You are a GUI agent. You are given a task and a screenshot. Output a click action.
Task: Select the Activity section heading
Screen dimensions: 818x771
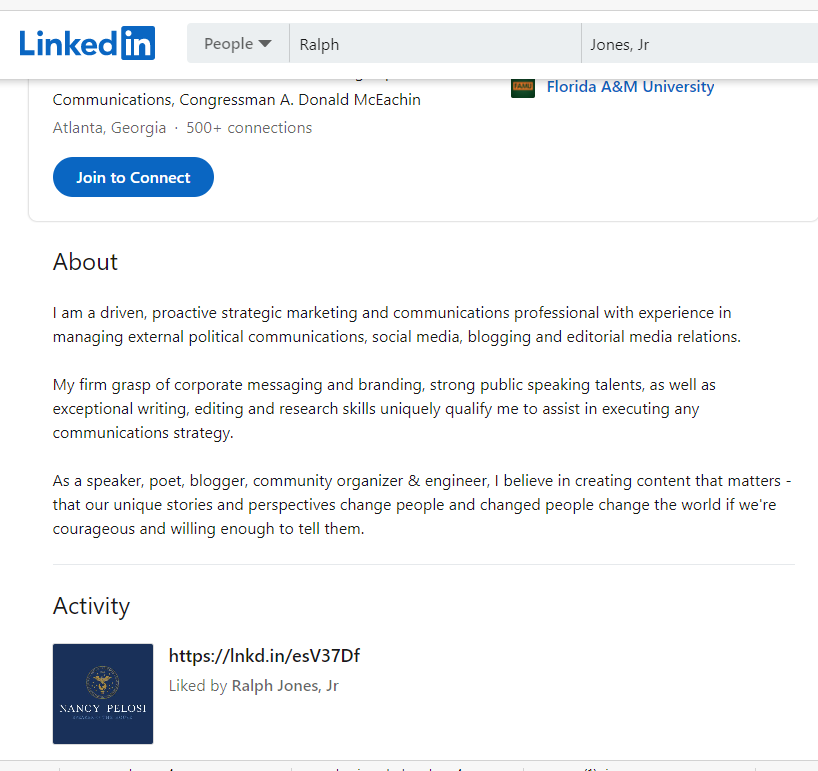point(91,606)
